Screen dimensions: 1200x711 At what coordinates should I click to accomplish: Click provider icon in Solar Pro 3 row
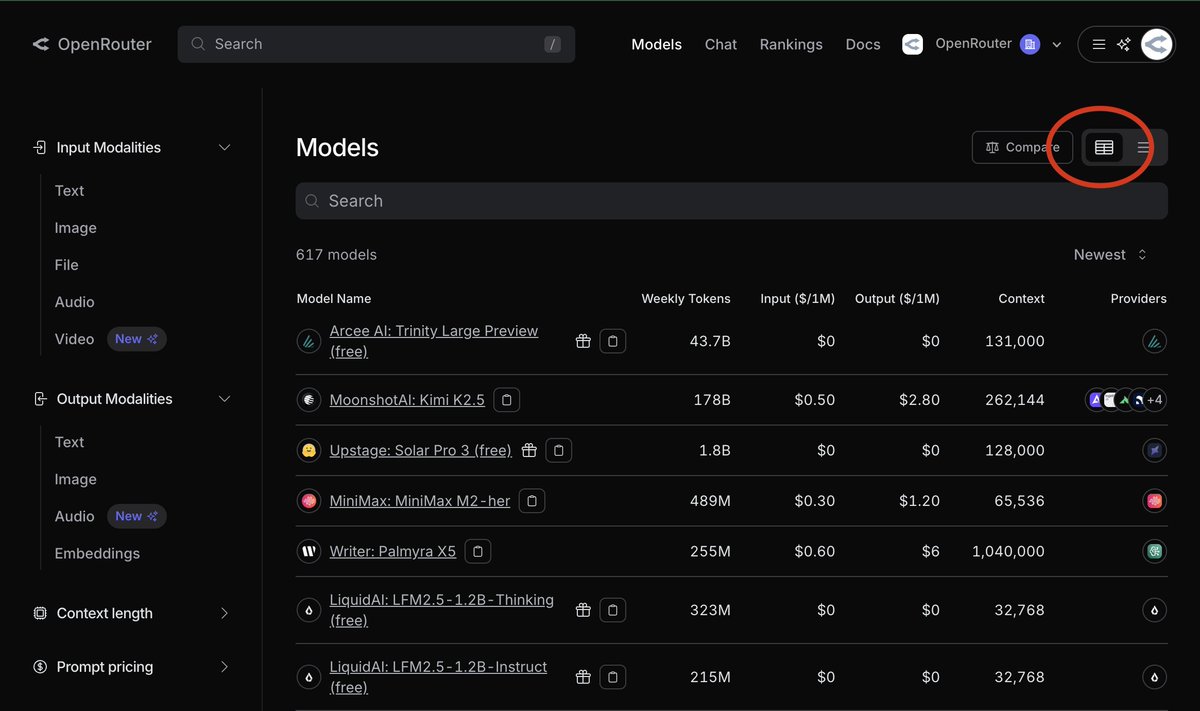pos(1155,450)
